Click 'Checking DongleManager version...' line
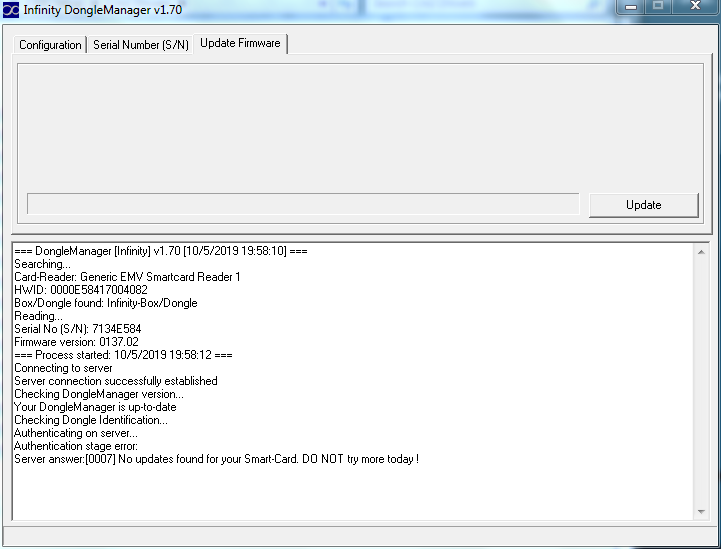This screenshot has width=721, height=549. click(98, 394)
